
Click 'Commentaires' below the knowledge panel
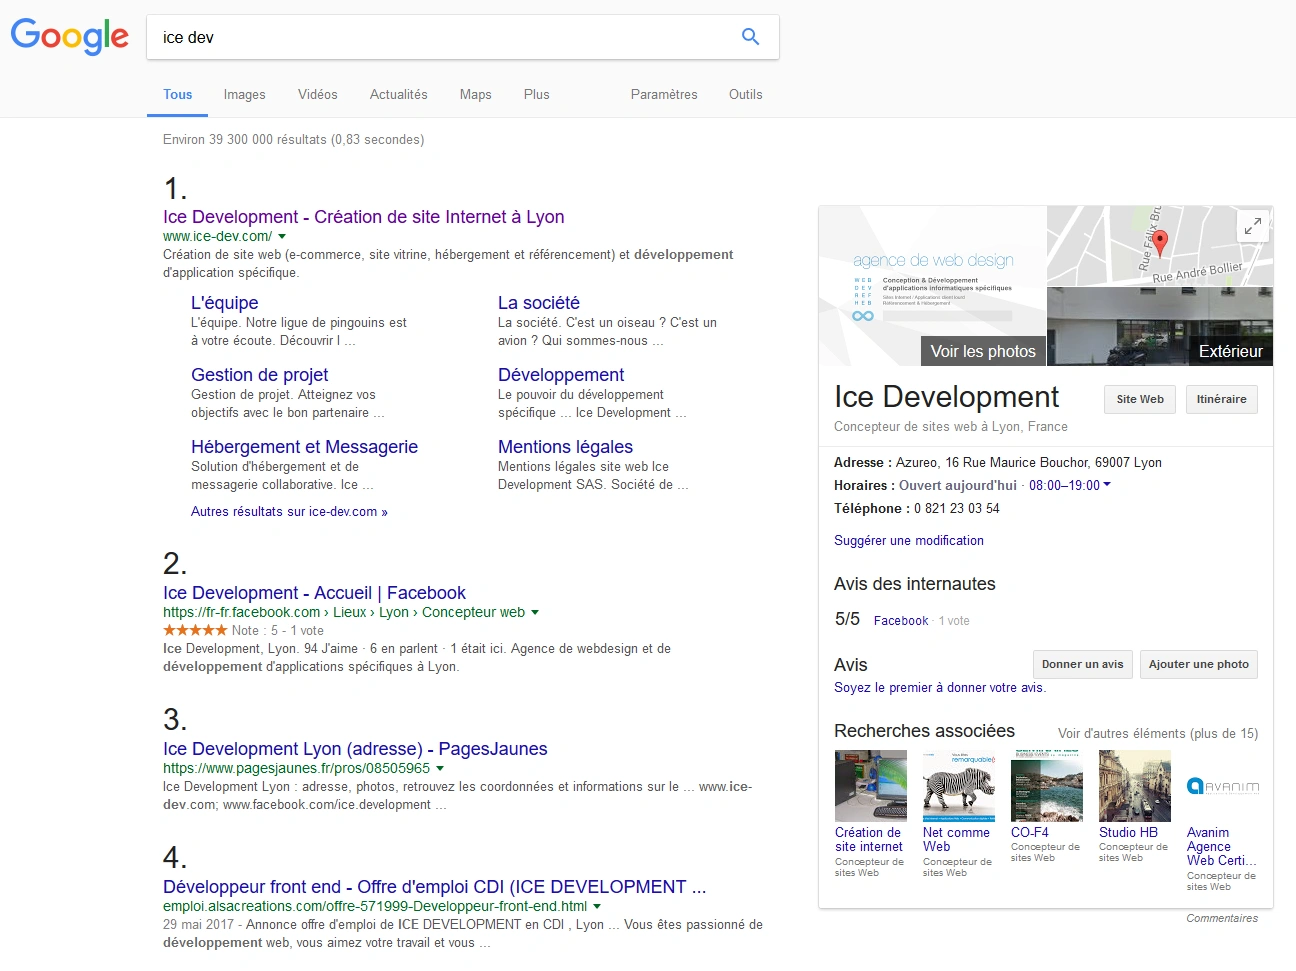pos(1222,919)
